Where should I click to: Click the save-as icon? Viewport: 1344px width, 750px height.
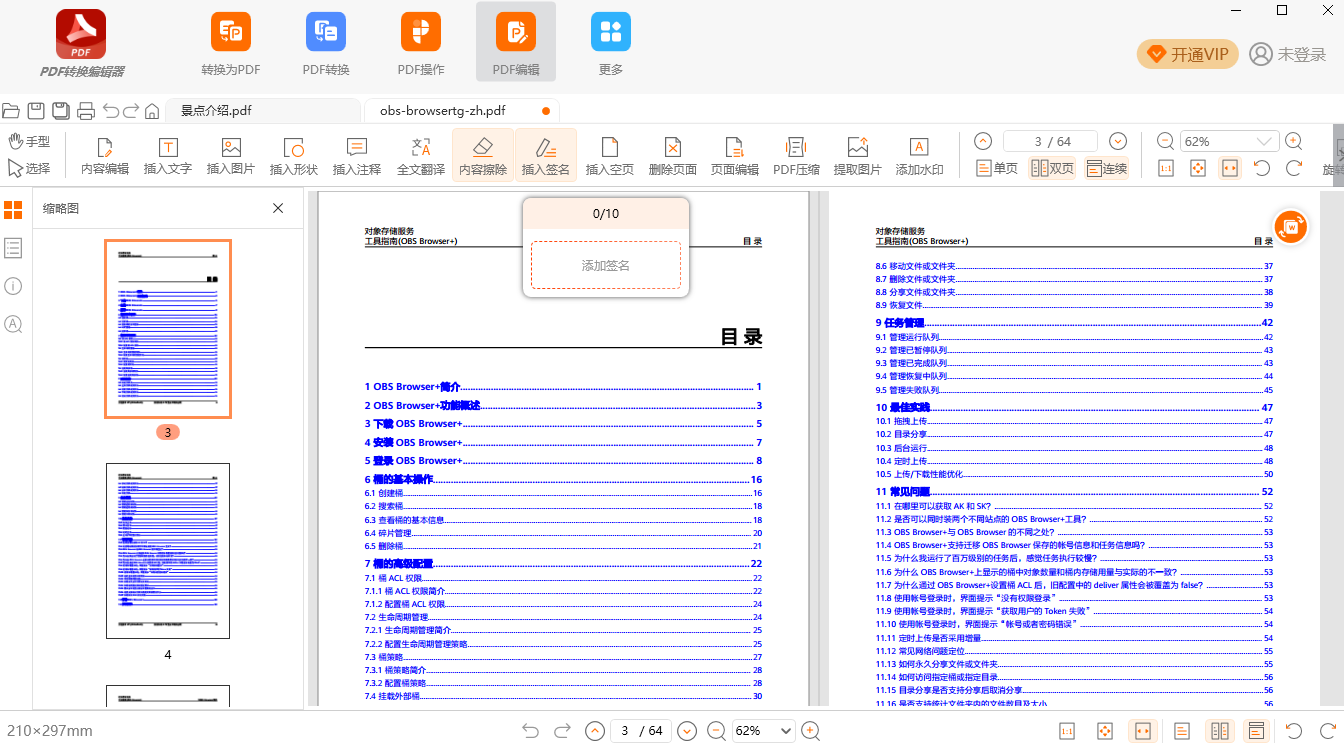pos(61,110)
